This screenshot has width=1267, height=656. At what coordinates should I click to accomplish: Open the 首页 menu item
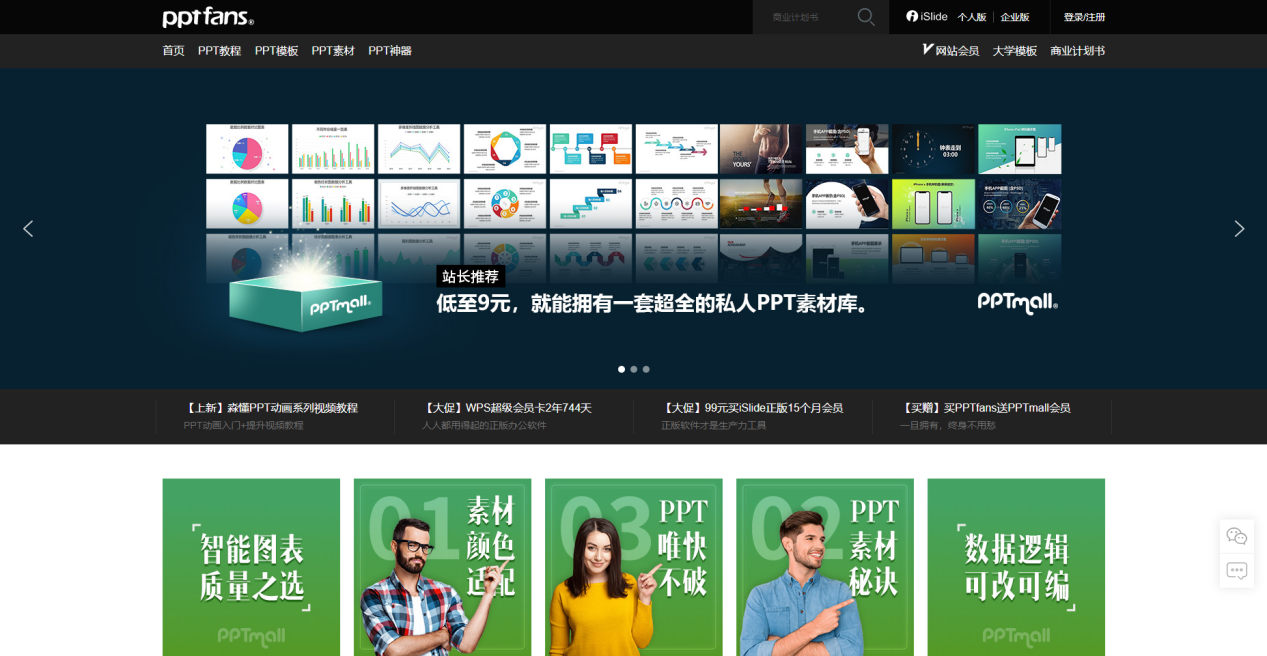pos(173,51)
